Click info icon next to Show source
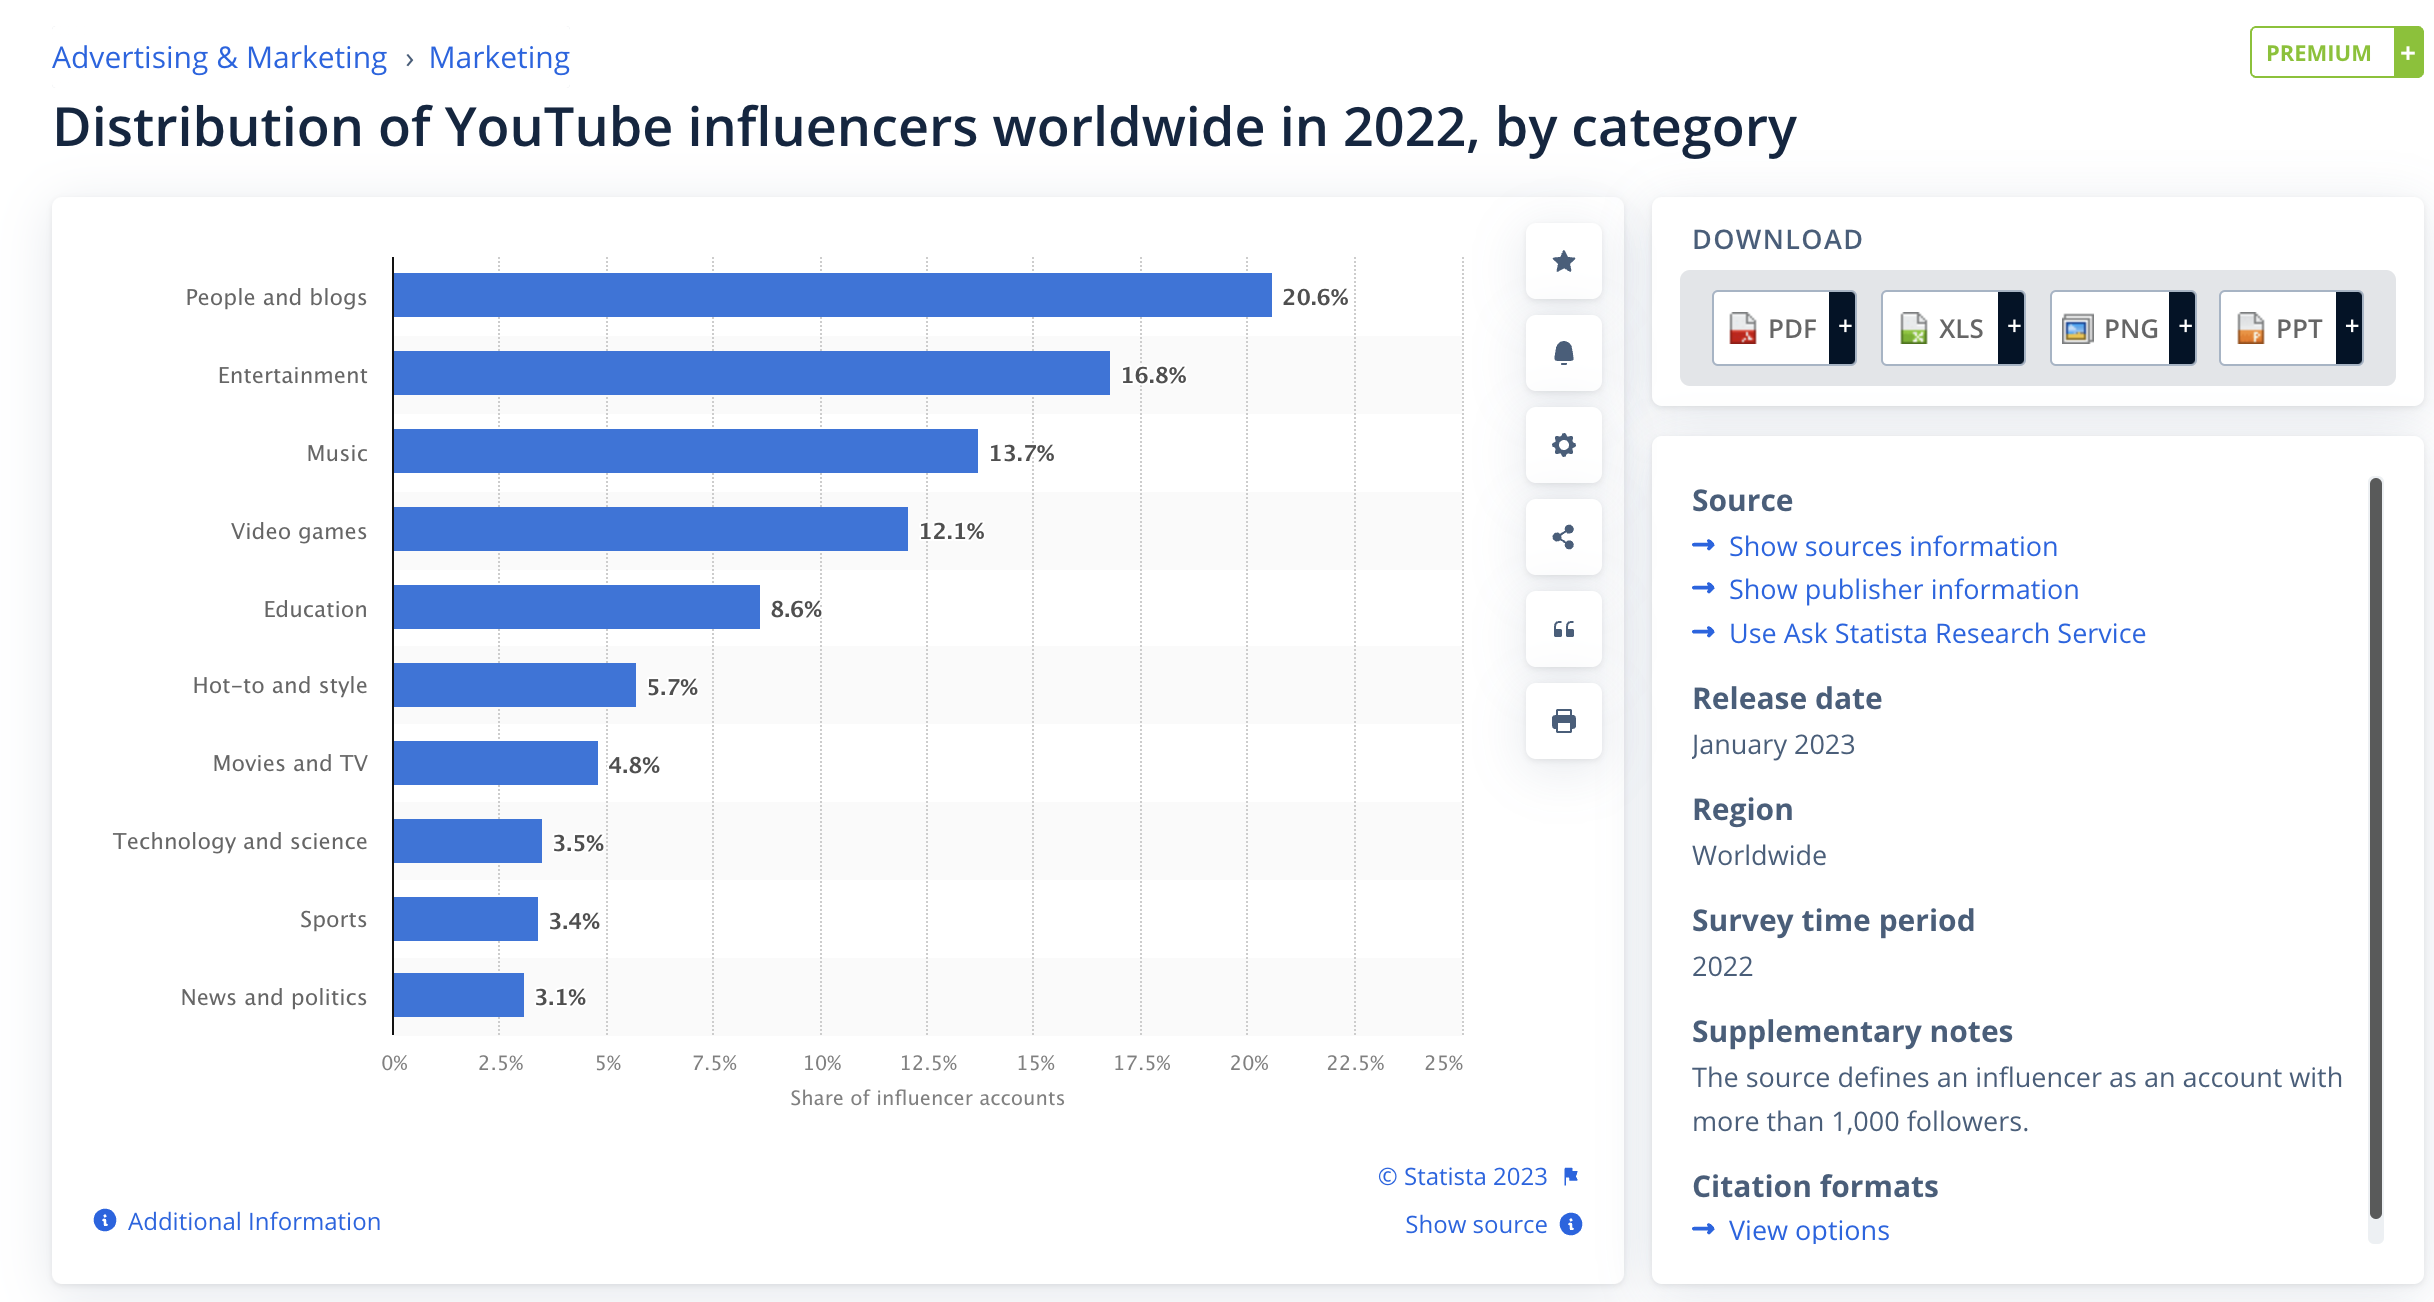The height and width of the screenshot is (1302, 2434). click(1571, 1224)
